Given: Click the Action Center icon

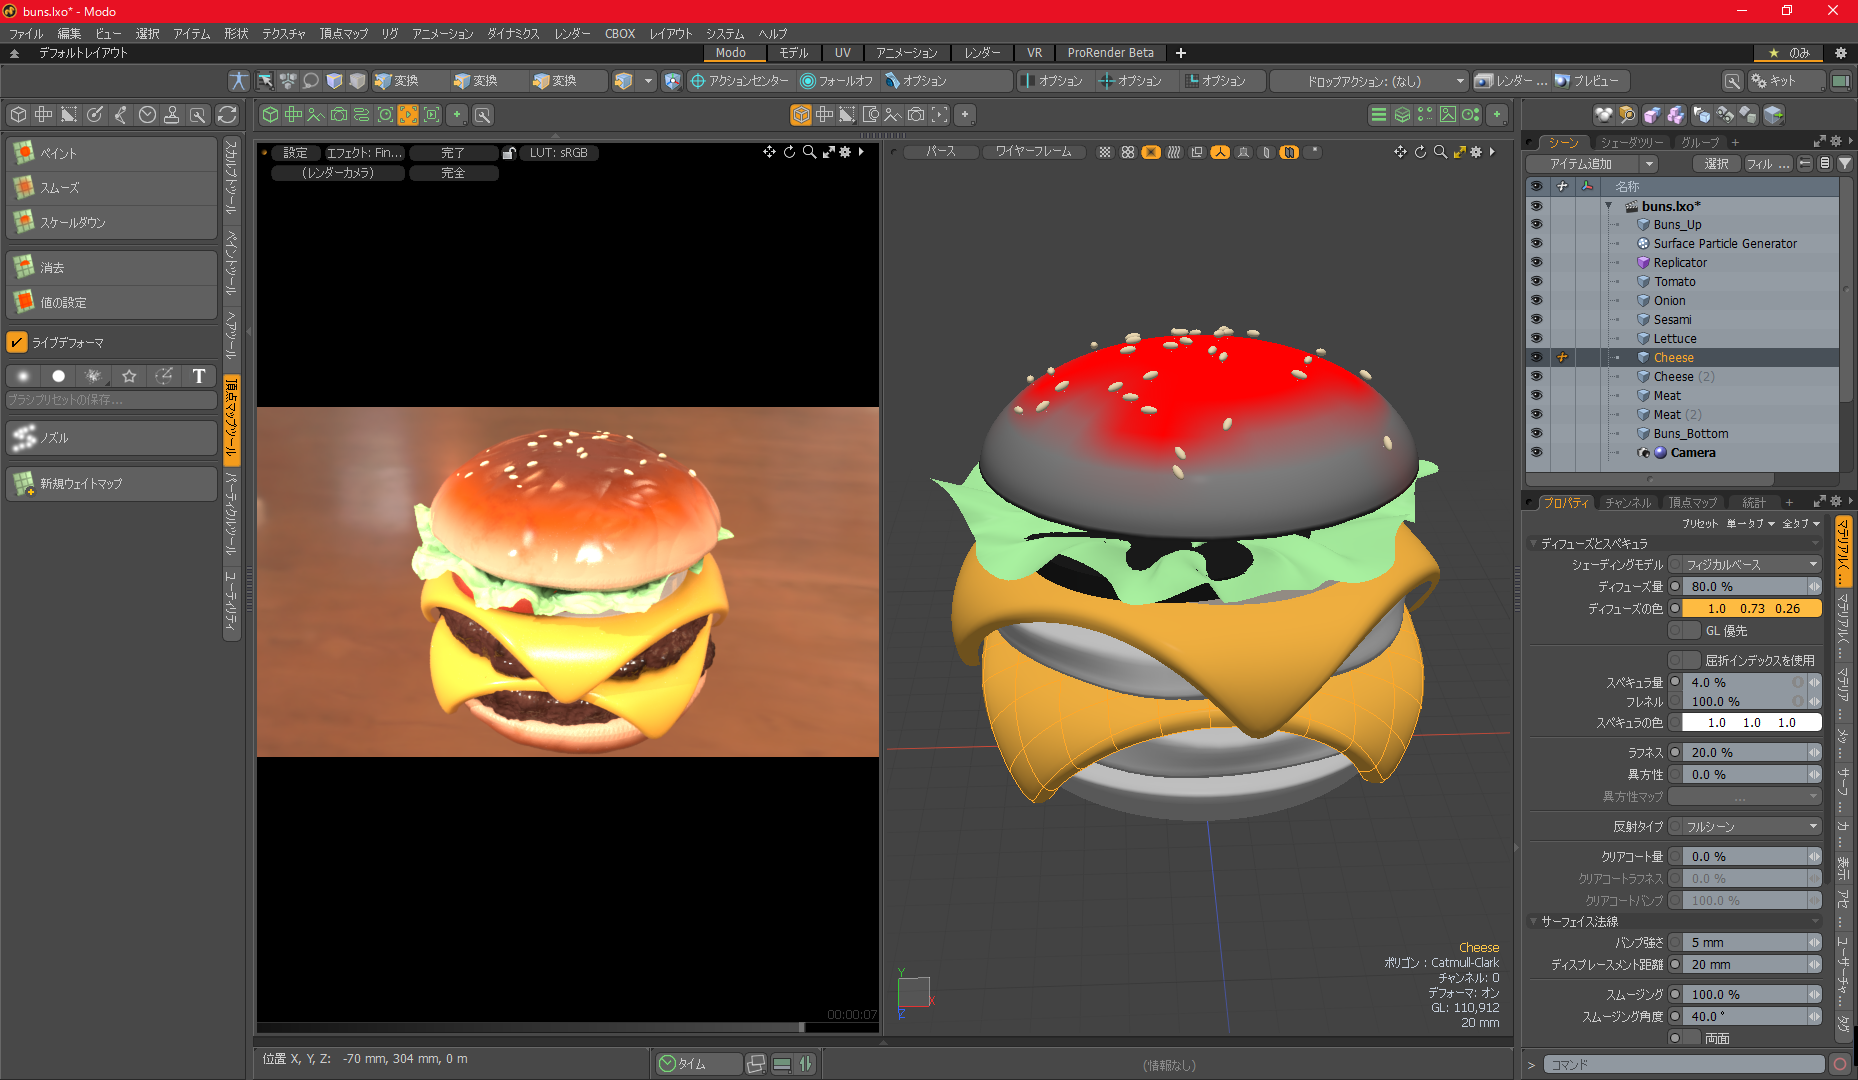Looking at the screenshot, I should point(698,81).
